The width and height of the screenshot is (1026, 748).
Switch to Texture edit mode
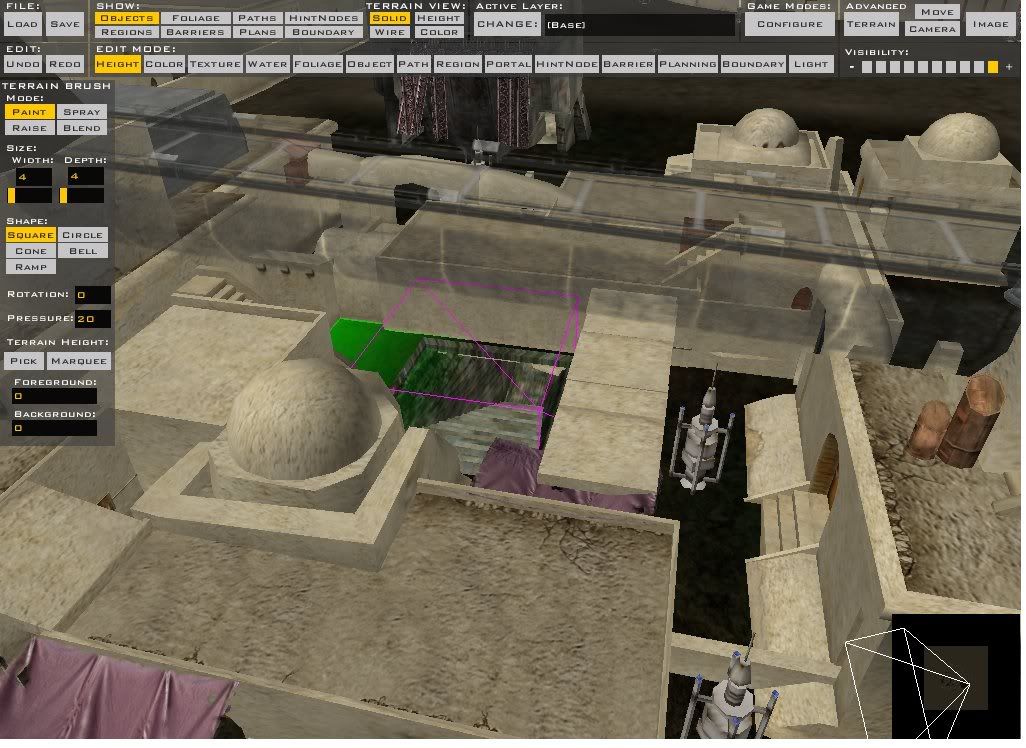coord(215,64)
